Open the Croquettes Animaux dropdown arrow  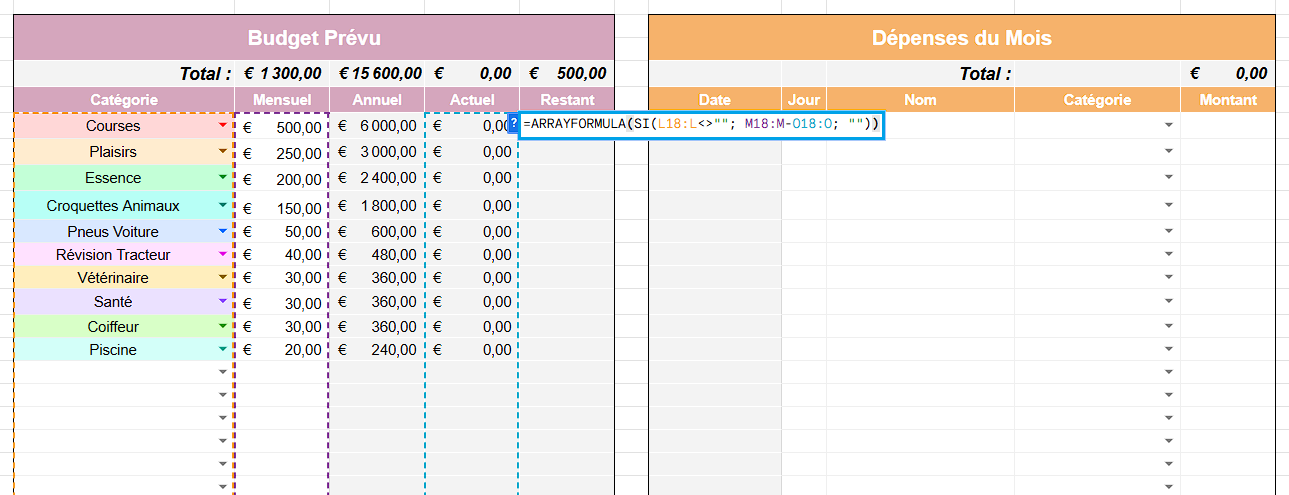(223, 205)
